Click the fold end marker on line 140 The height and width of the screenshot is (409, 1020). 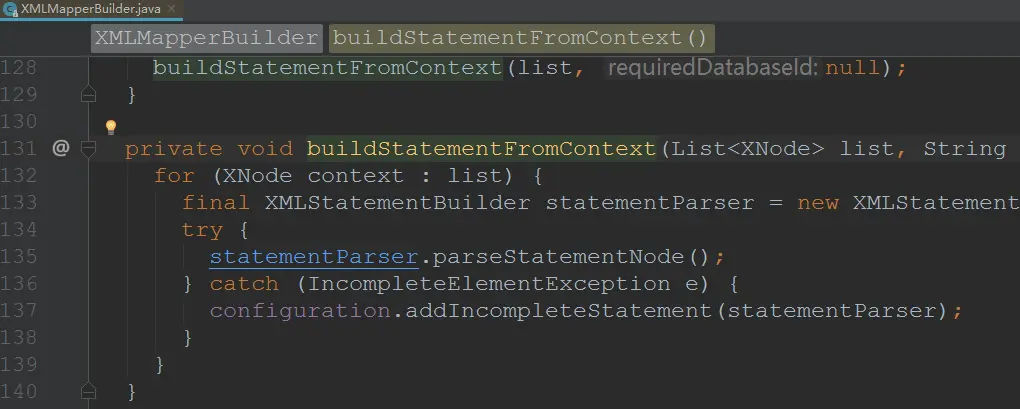[88, 391]
